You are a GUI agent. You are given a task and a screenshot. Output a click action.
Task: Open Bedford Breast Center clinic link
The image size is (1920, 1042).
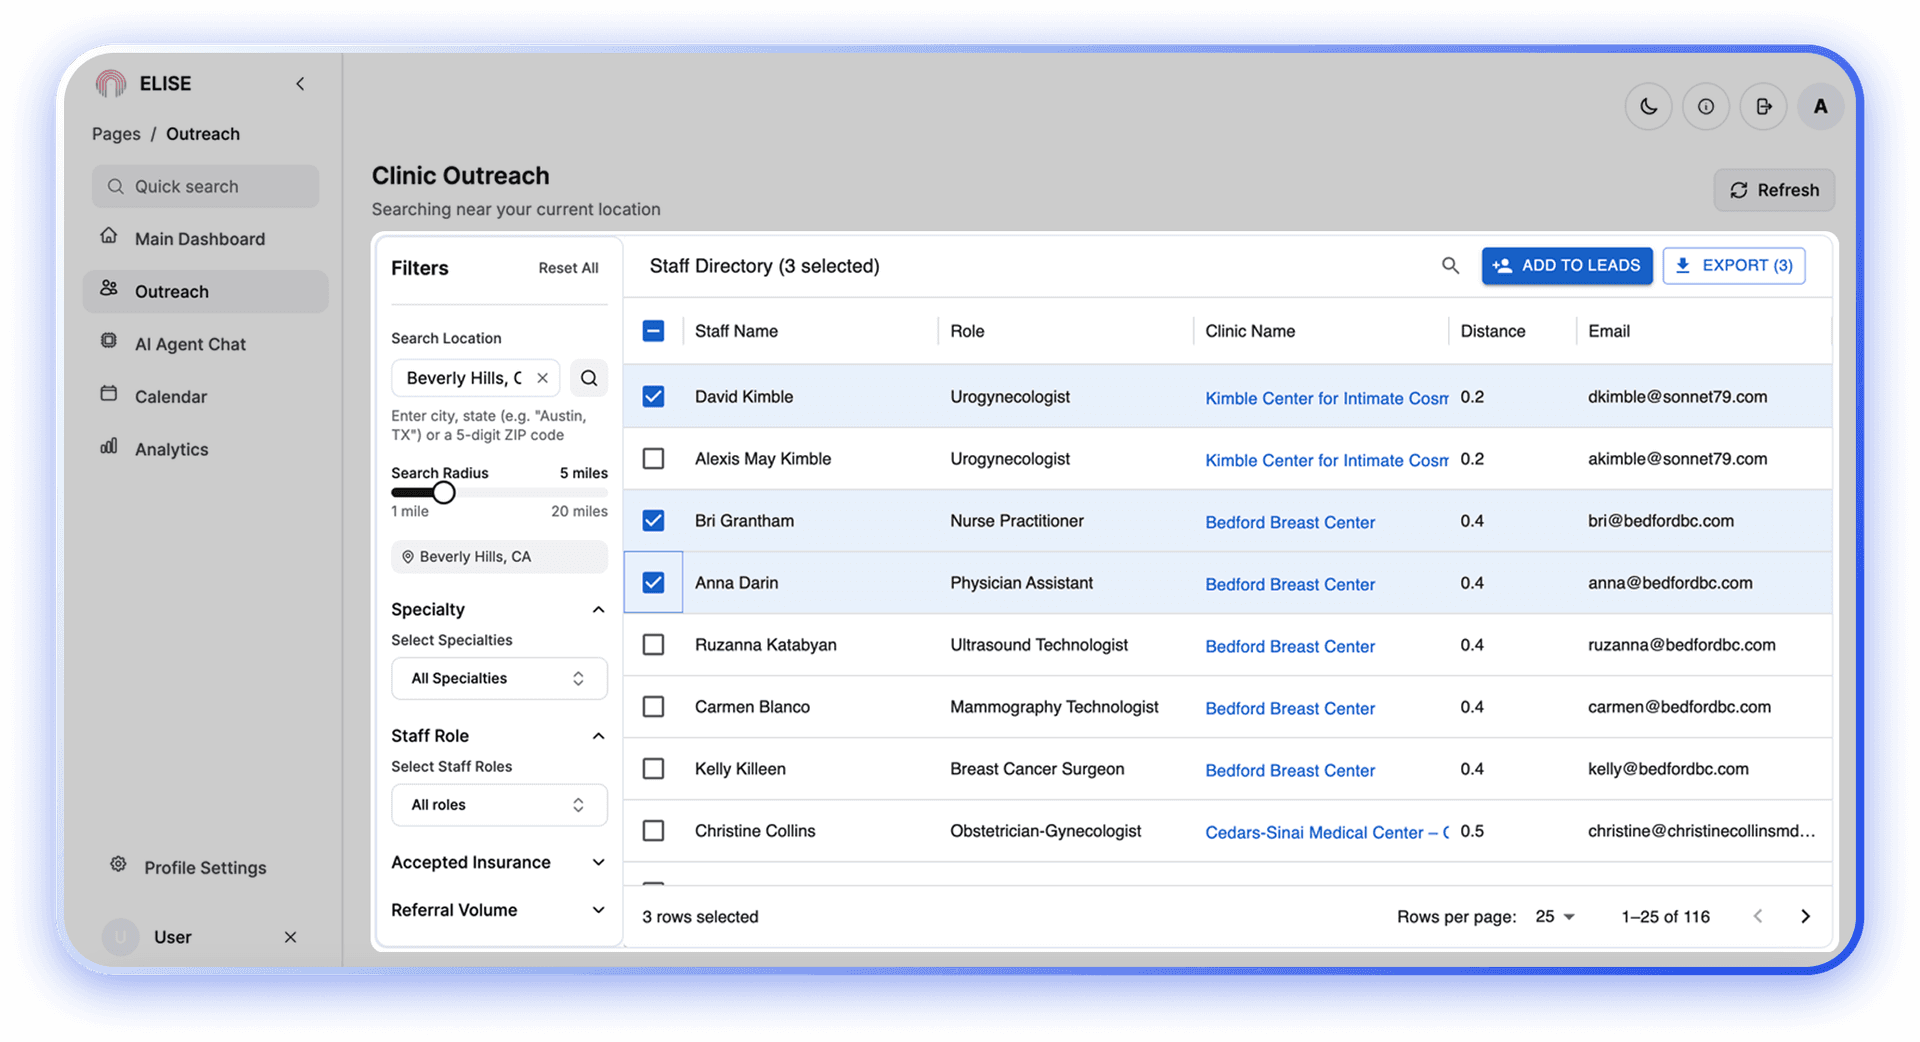pos(1290,521)
